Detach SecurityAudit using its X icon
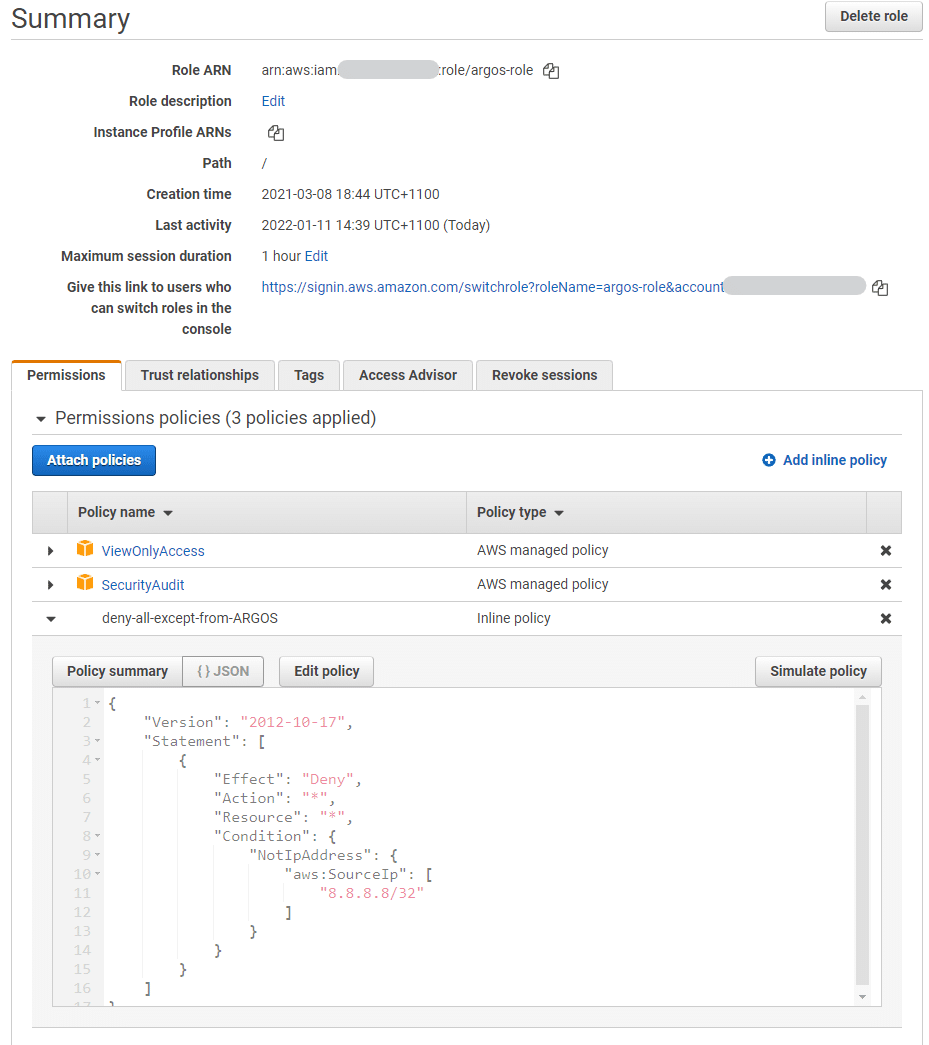Screen dimensions: 929x1045 pos(885,583)
